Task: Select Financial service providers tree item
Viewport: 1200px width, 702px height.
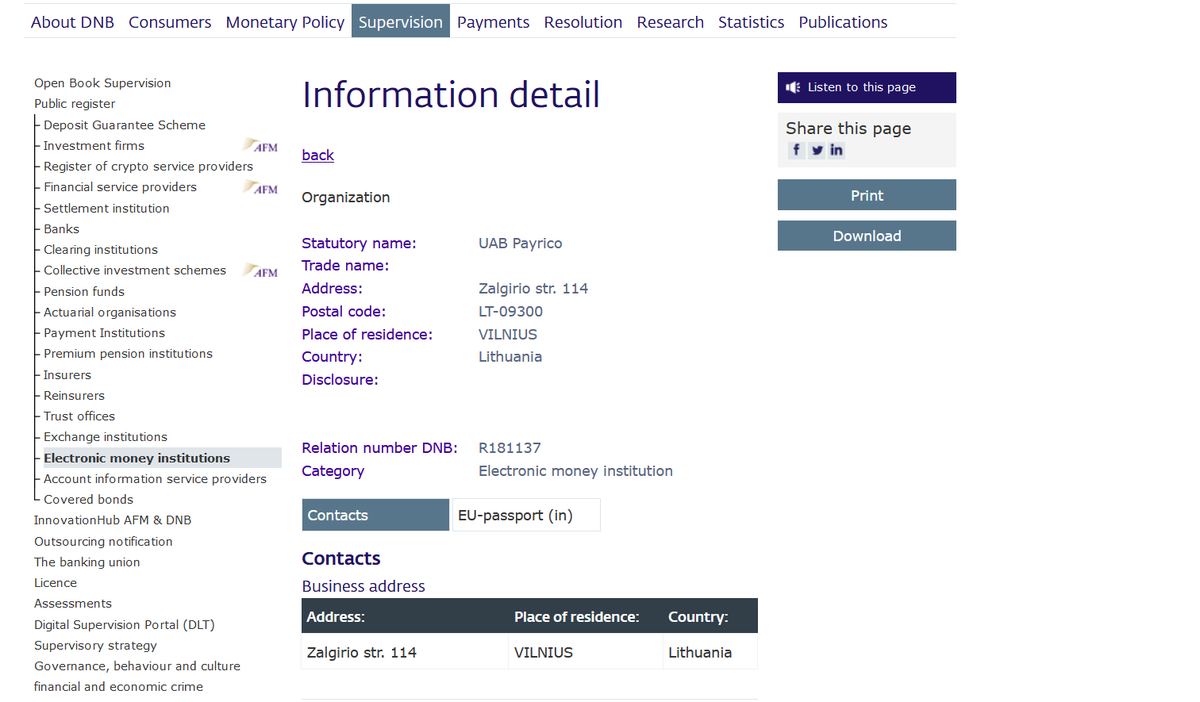Action: pyautogui.click(x=120, y=187)
